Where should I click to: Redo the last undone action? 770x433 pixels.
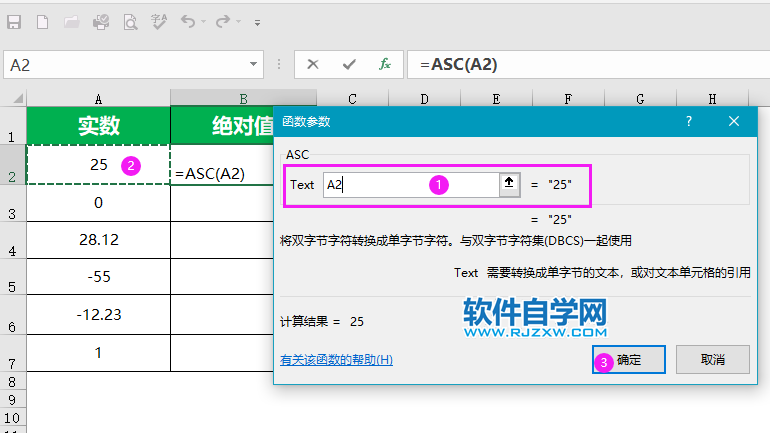(x=223, y=21)
